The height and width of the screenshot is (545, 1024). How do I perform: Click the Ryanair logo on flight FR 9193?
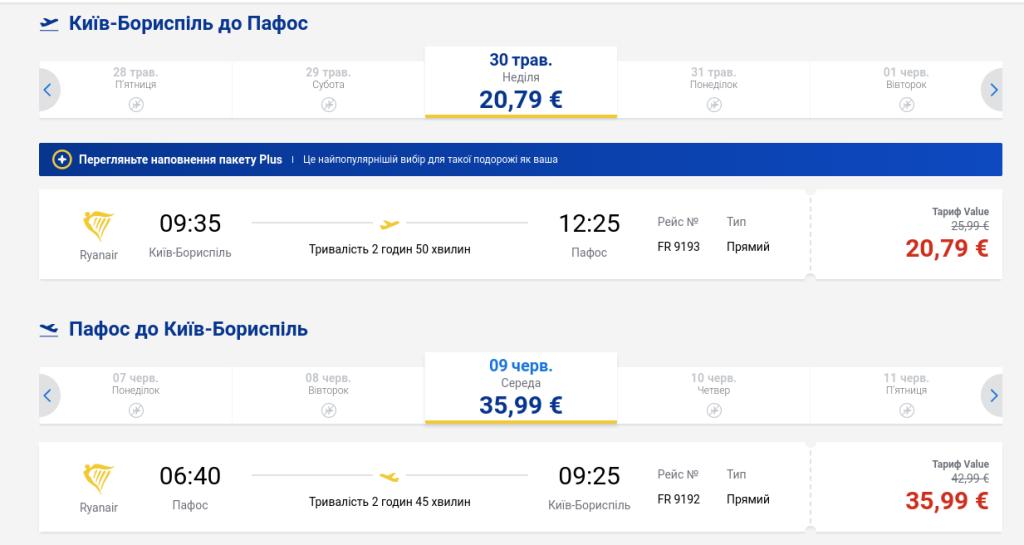click(98, 226)
